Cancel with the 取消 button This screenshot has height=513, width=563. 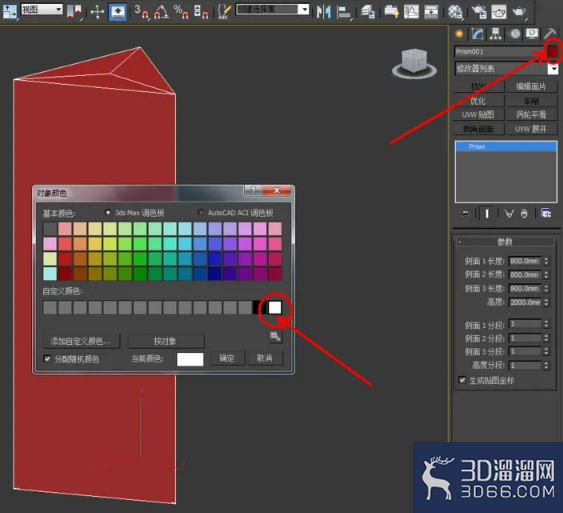click(265, 358)
